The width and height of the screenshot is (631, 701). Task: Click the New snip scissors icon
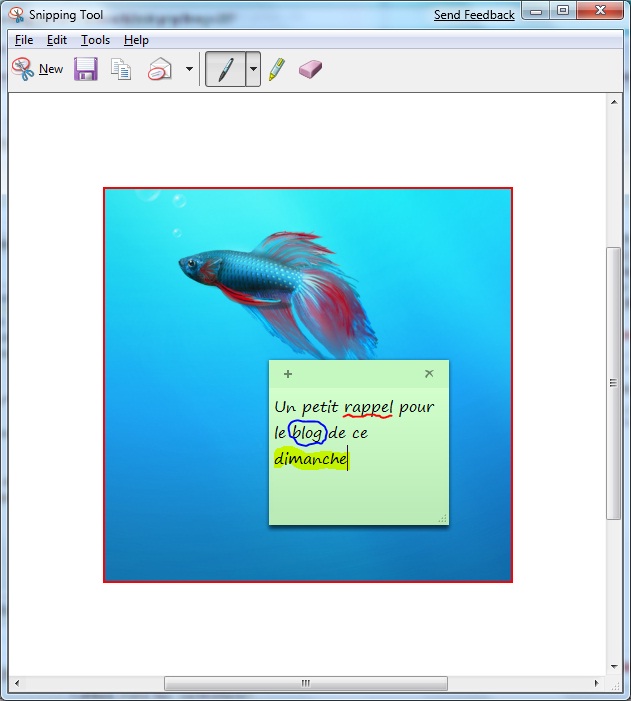point(22,69)
